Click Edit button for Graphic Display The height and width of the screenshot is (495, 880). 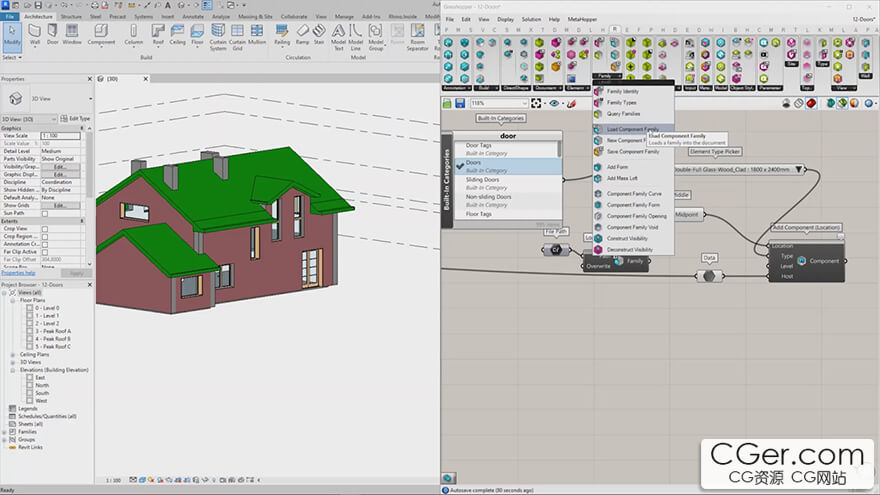coord(59,175)
